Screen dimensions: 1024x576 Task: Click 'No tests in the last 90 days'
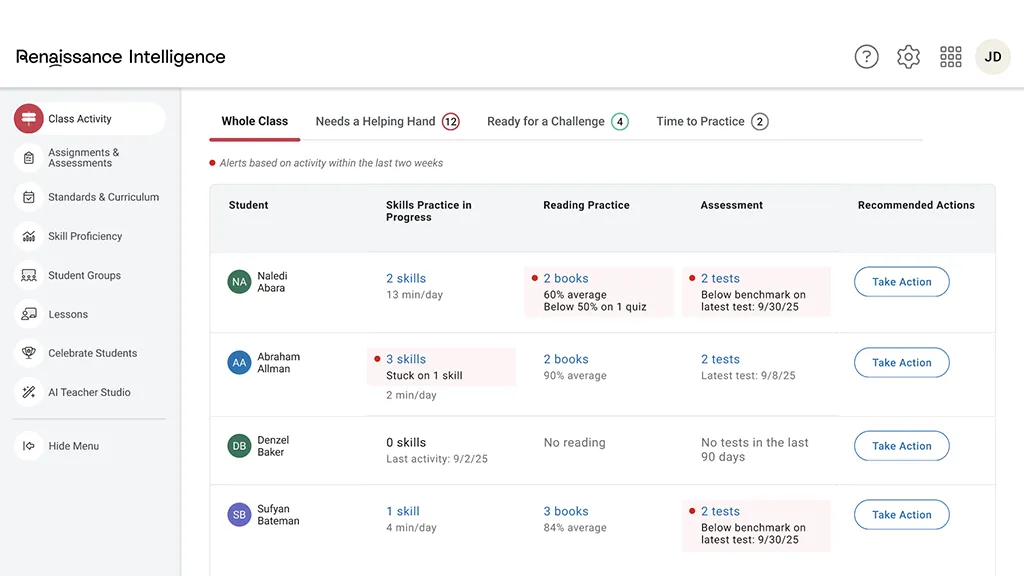pyautogui.click(x=754, y=450)
